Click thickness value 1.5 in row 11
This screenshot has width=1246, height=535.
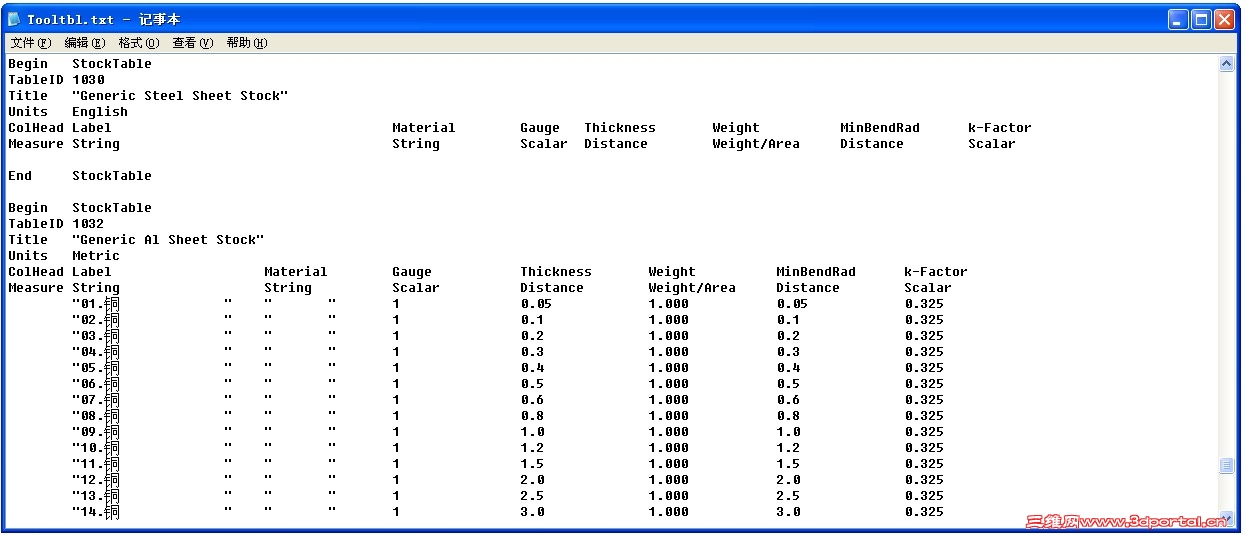[x=532, y=464]
